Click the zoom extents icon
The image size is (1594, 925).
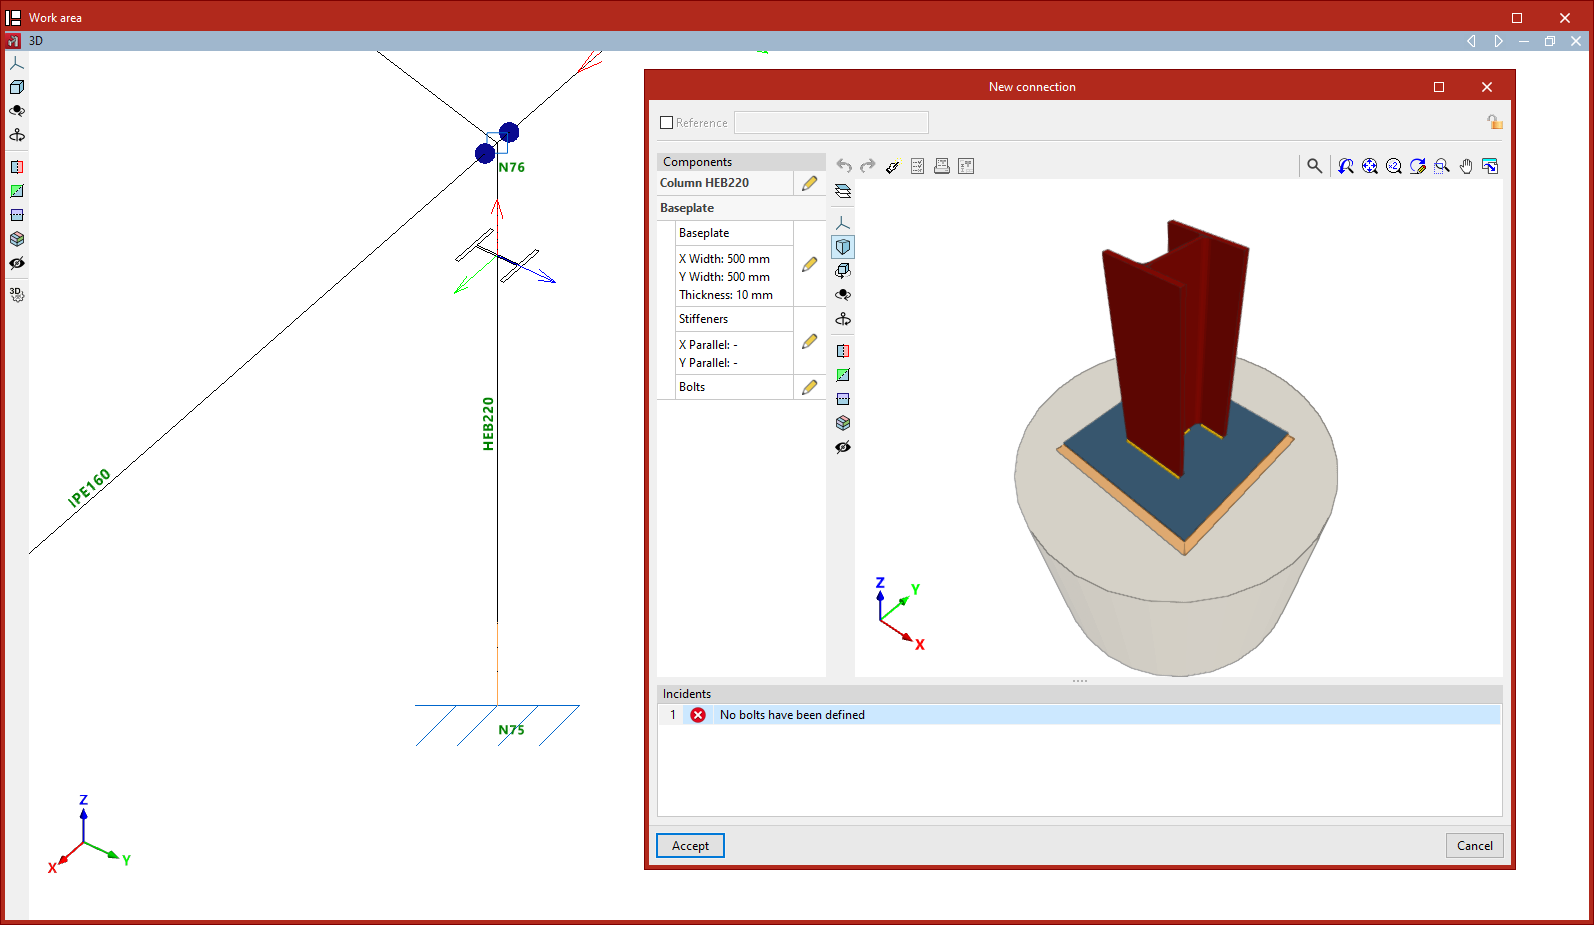1370,166
